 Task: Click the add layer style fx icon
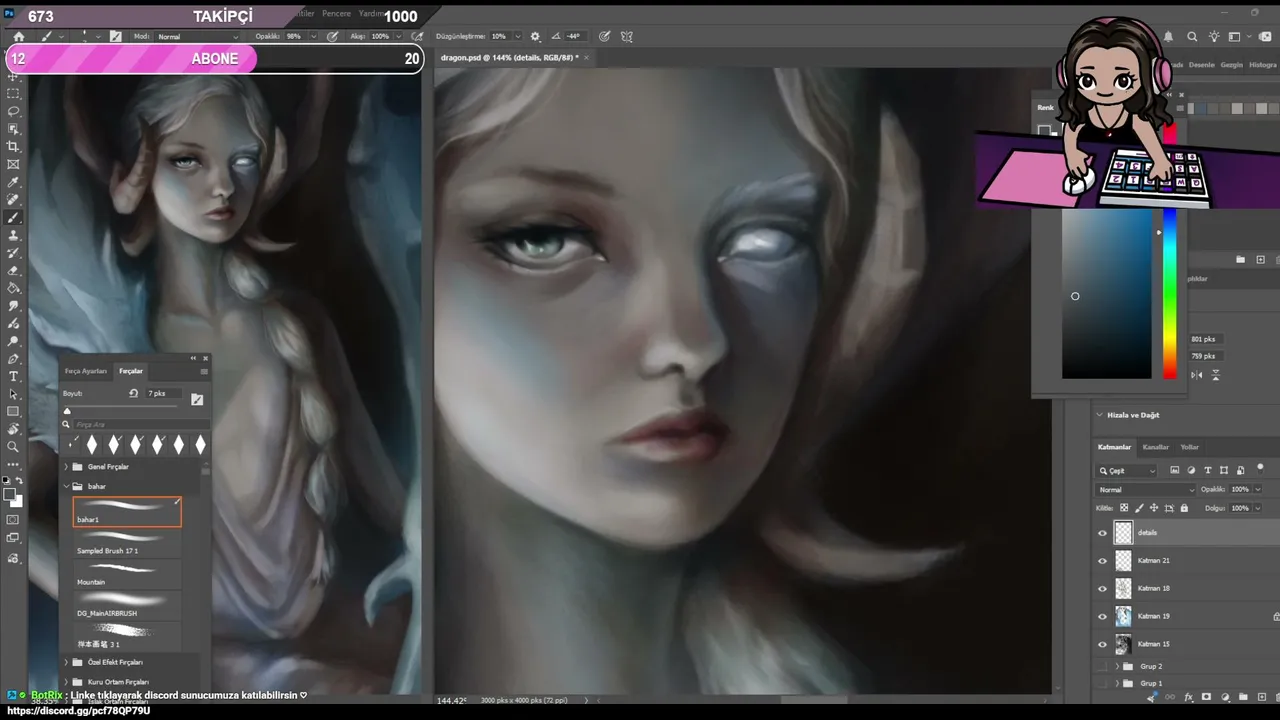point(1188,697)
